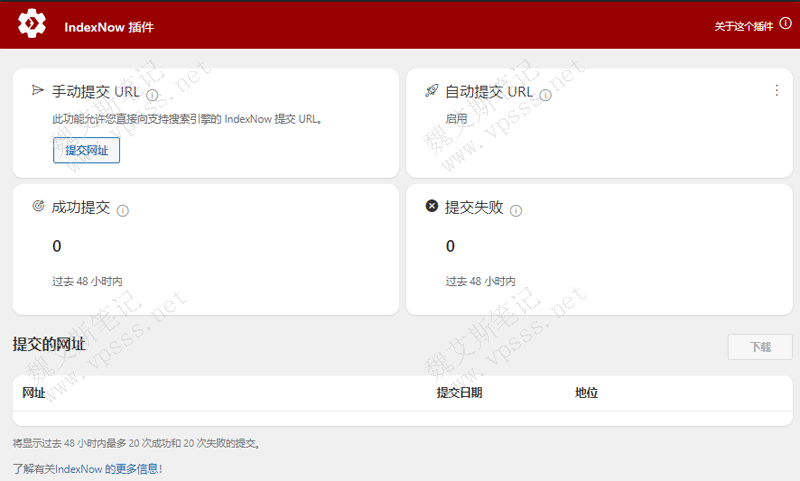Click the rocket icon for automatic submission

pos(432,91)
